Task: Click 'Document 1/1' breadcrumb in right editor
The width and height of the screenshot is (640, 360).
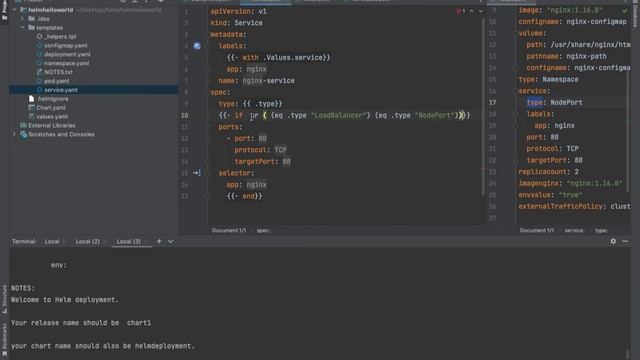Action: [536, 231]
